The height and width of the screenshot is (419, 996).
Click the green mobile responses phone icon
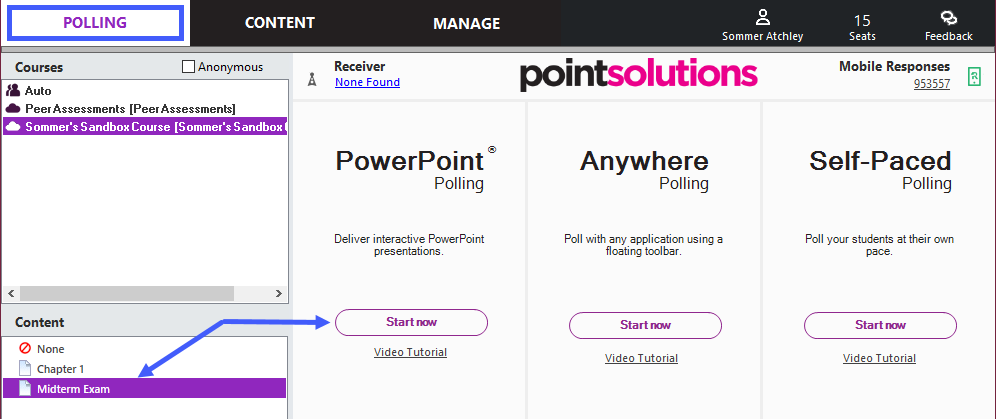pyautogui.click(x=974, y=76)
